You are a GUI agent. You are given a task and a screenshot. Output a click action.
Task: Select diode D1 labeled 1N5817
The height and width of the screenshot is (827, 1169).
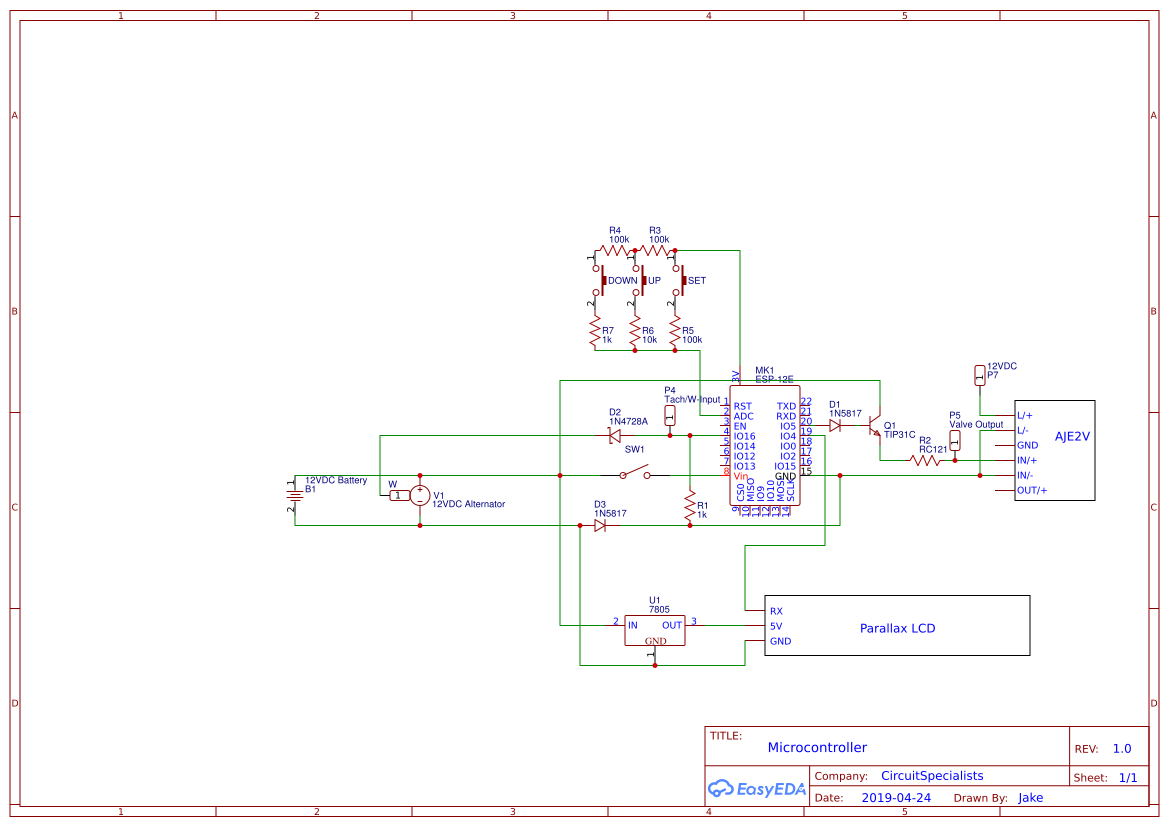837,424
